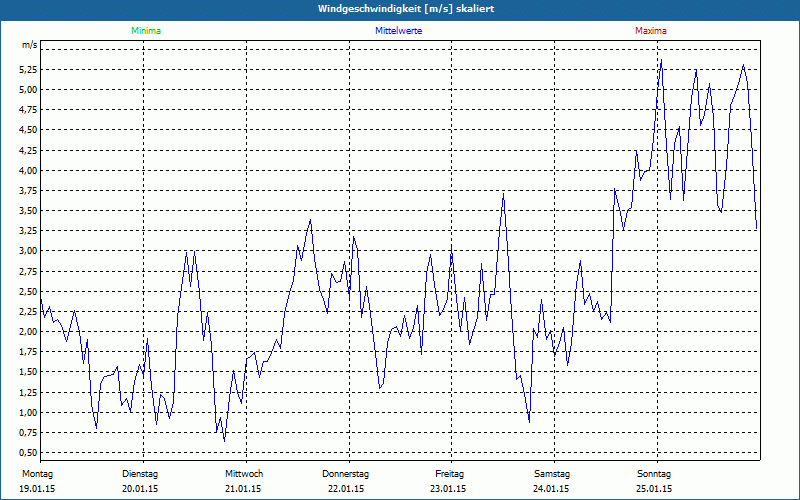Click the date 24.01.15
Image resolution: width=800 pixels, height=500 pixels.
click(551, 489)
